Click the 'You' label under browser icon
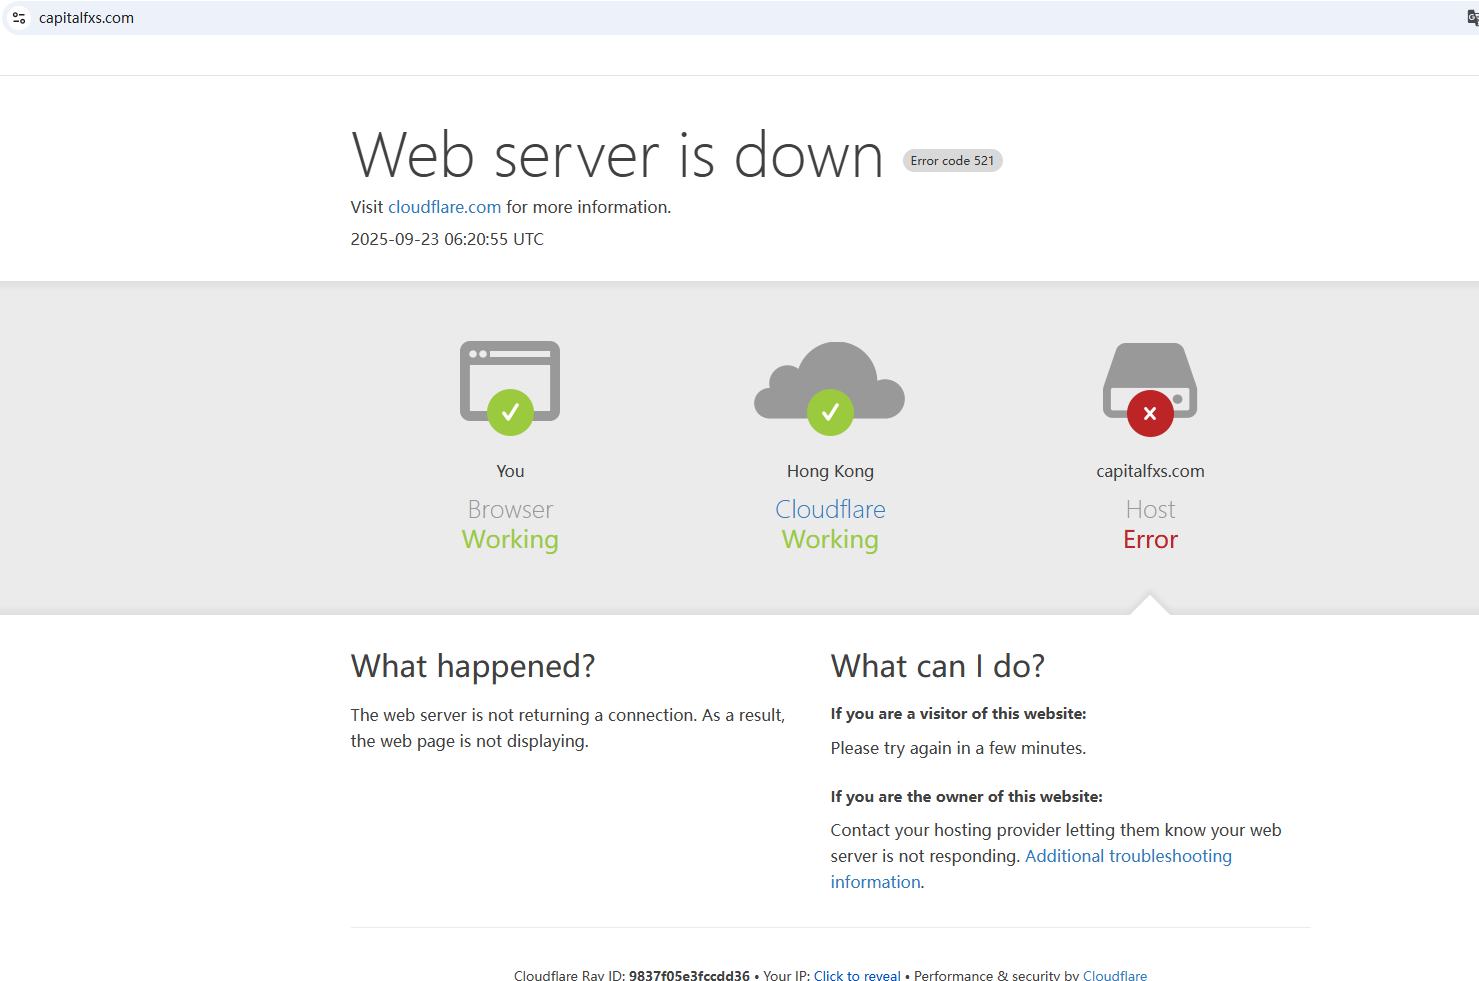1479x981 pixels. (x=510, y=471)
